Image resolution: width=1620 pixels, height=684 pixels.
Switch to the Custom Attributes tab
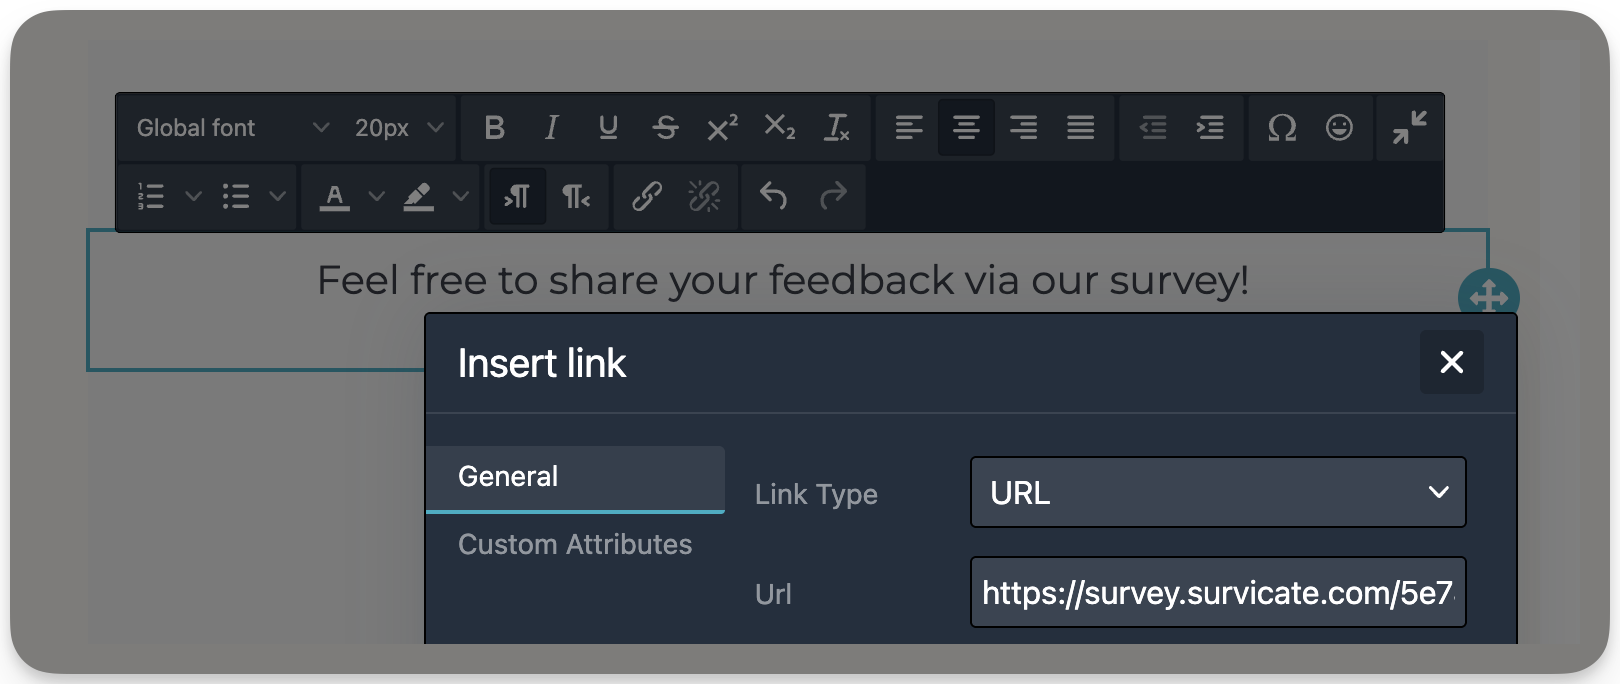575,544
